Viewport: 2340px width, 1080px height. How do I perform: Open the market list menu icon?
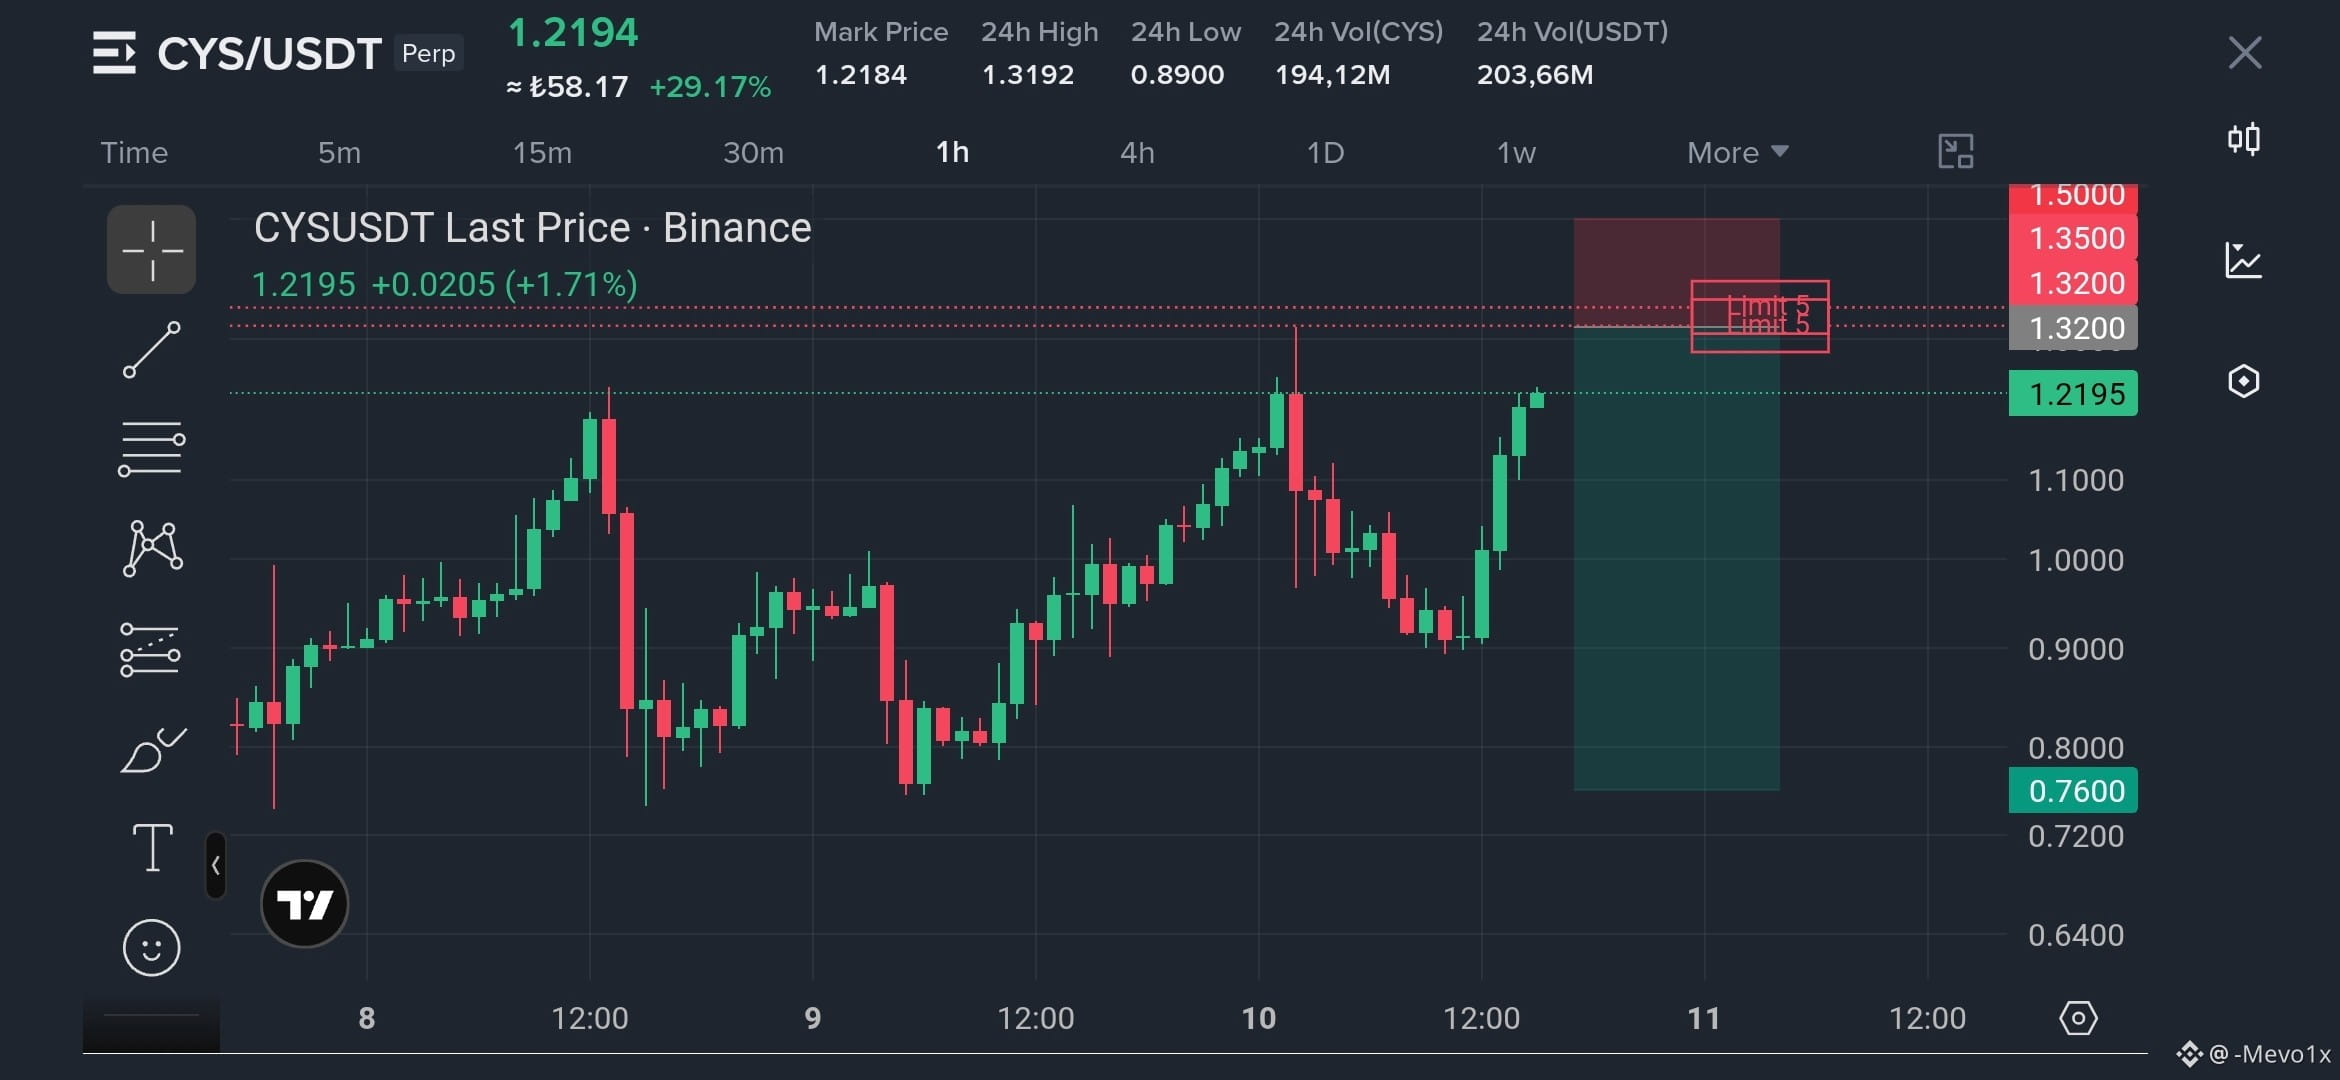tap(114, 52)
